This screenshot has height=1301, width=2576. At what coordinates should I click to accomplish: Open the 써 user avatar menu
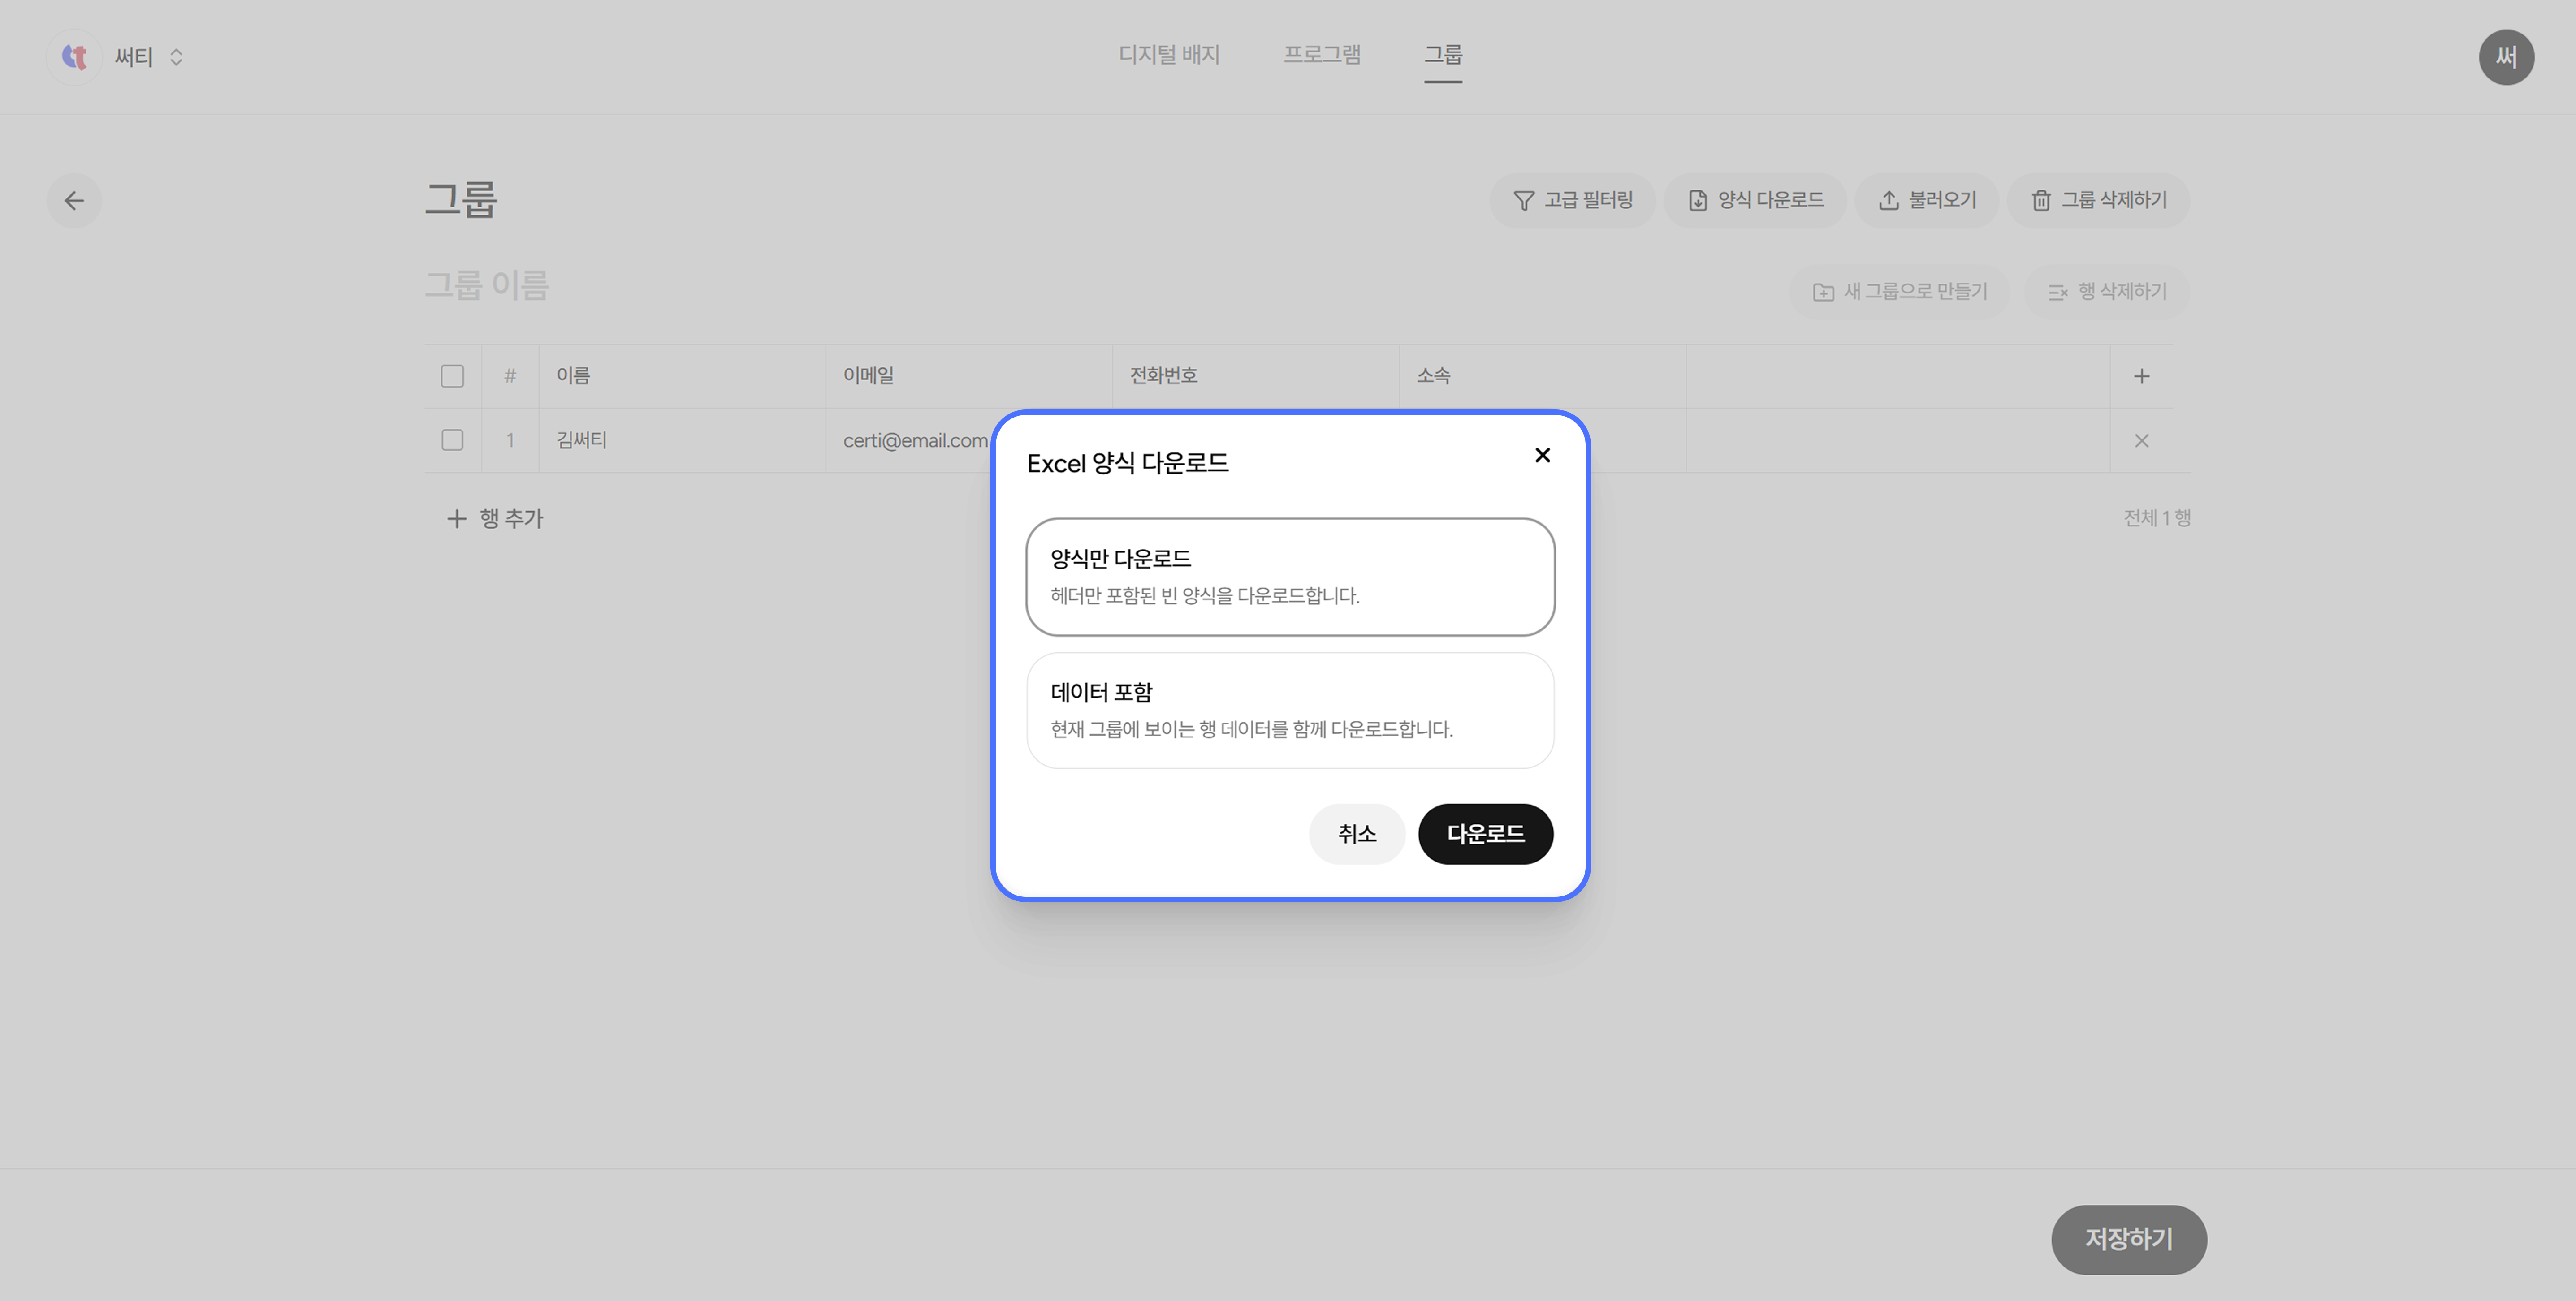2506,57
